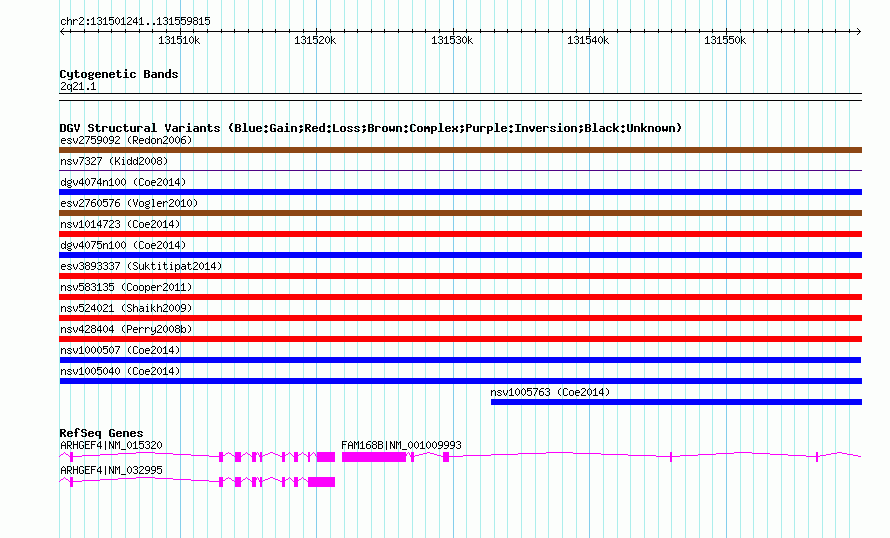Click the RefSeq Genes track title

101,433
